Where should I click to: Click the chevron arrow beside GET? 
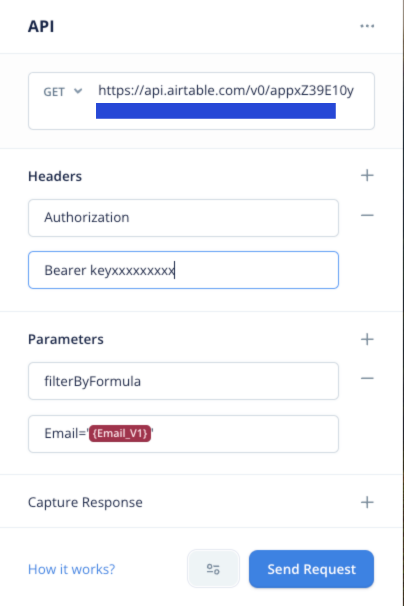[x=78, y=91]
